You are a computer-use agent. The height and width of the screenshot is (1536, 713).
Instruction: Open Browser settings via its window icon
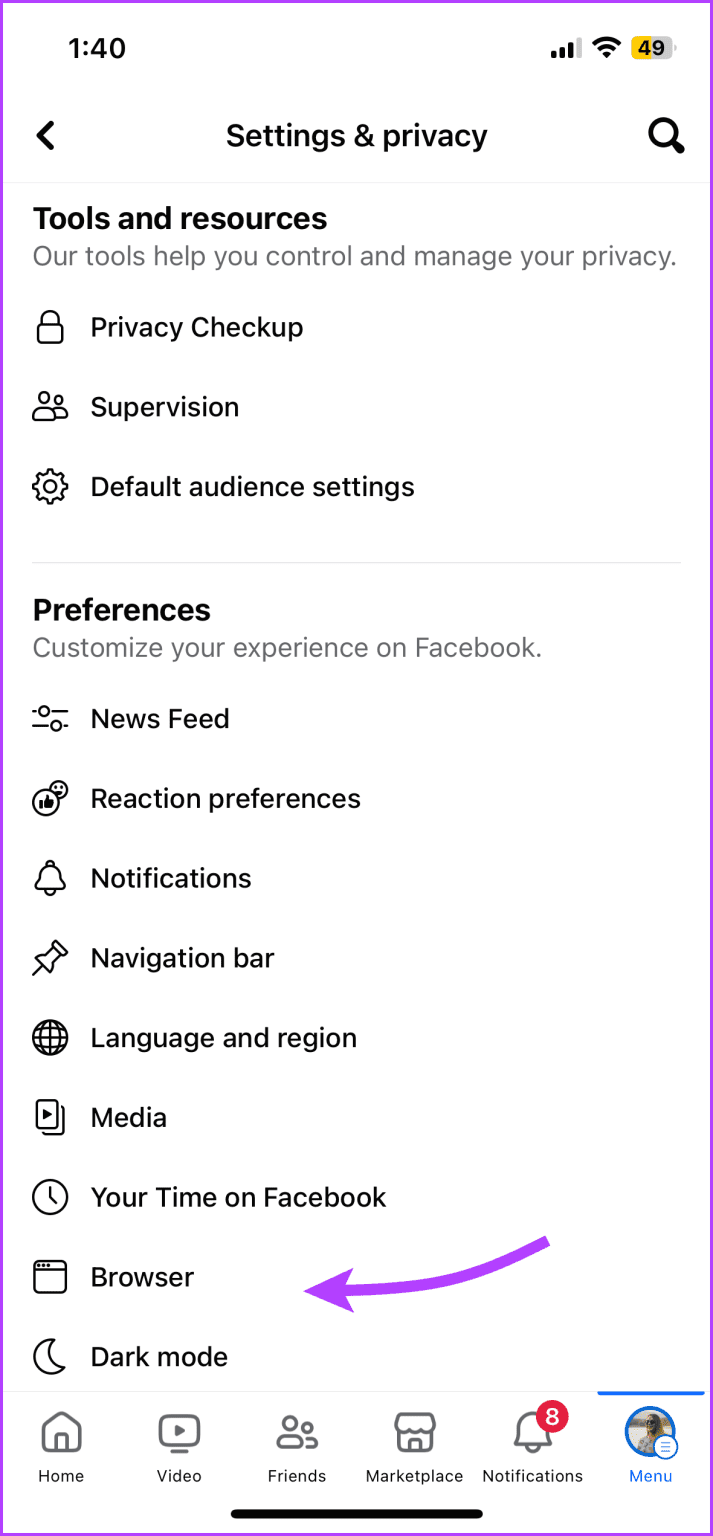(50, 1277)
